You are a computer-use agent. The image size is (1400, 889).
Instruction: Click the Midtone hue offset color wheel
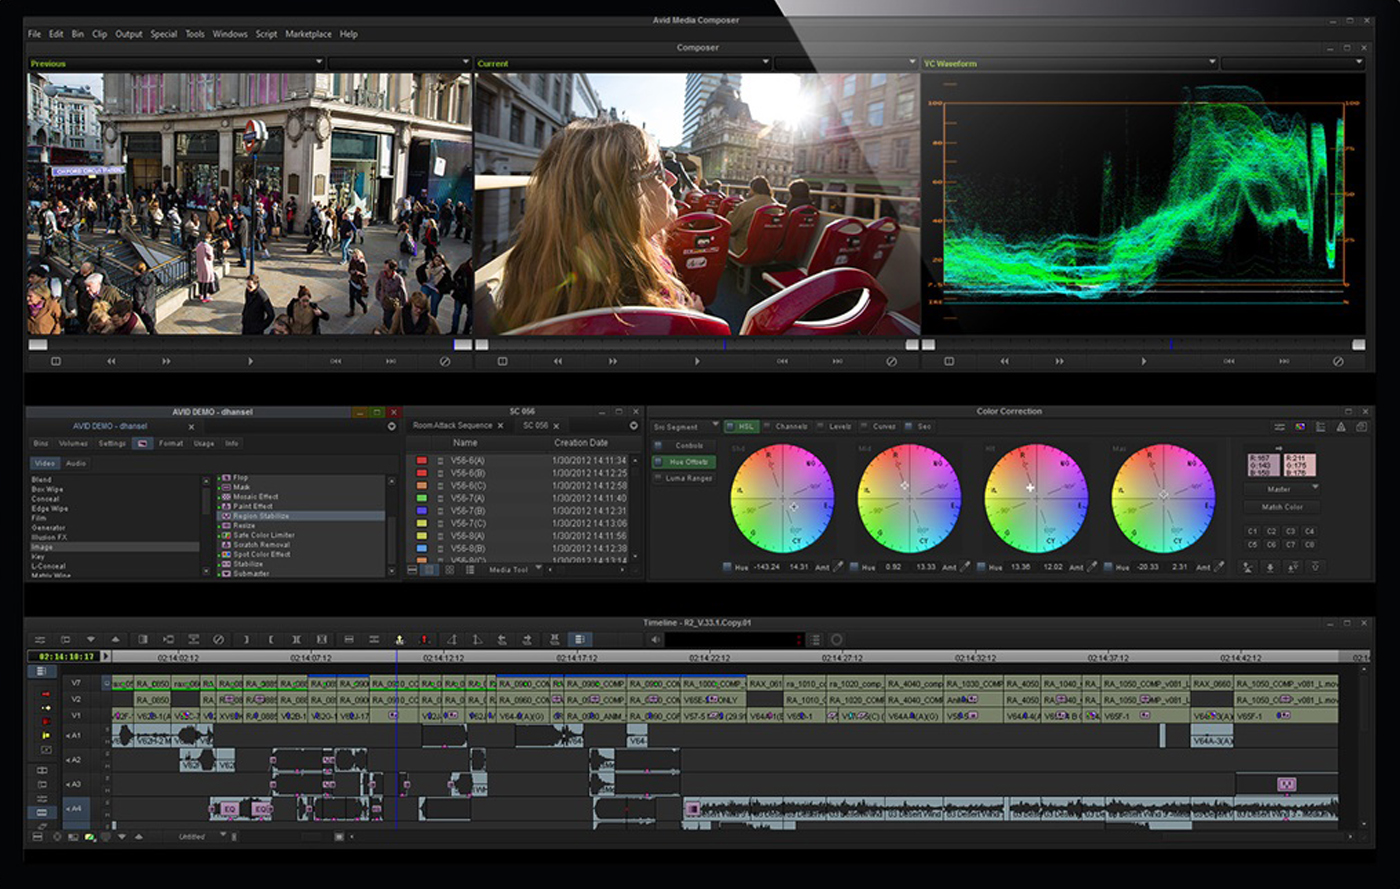pos(908,498)
